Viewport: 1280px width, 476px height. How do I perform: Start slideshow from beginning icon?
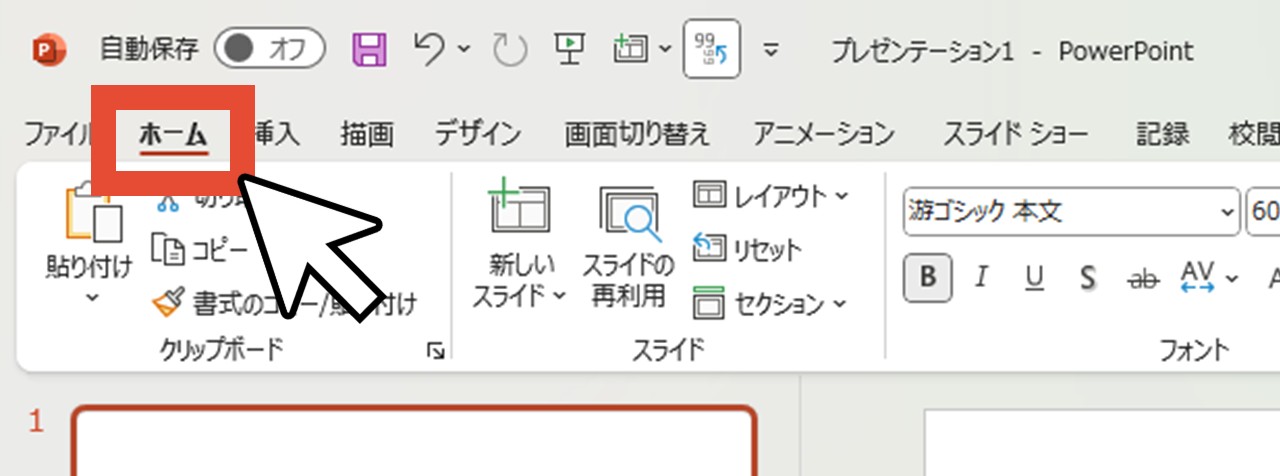tap(569, 48)
